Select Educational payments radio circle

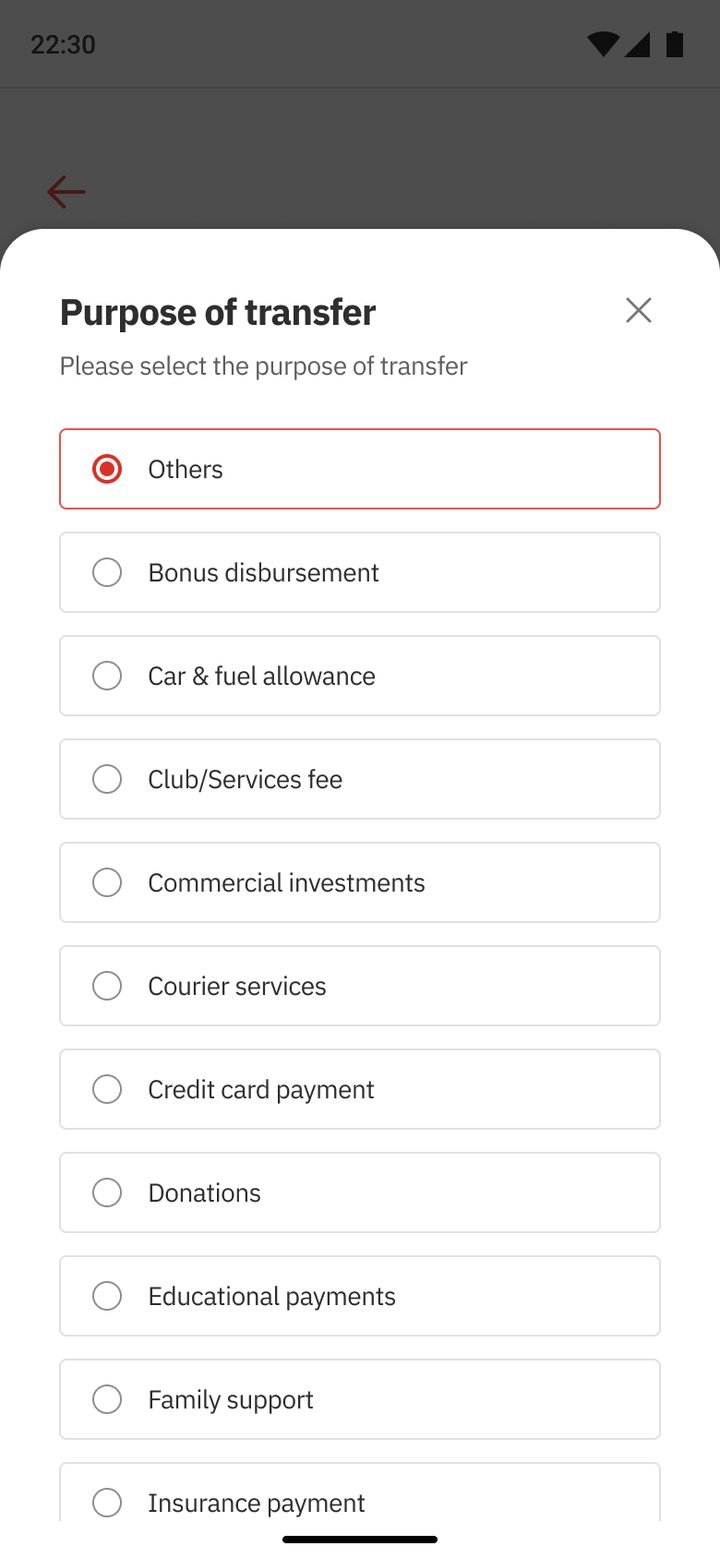[107, 1296]
